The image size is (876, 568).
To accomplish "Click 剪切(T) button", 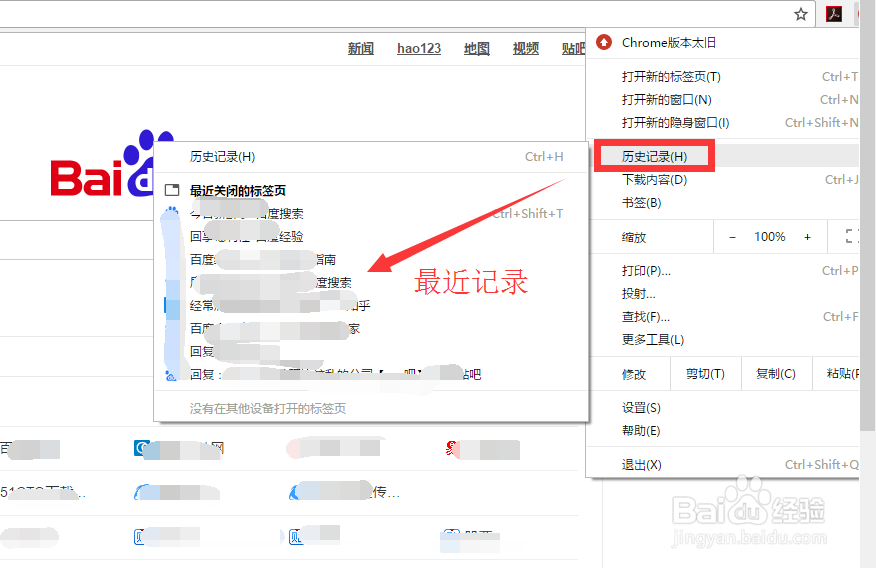I will (x=706, y=374).
